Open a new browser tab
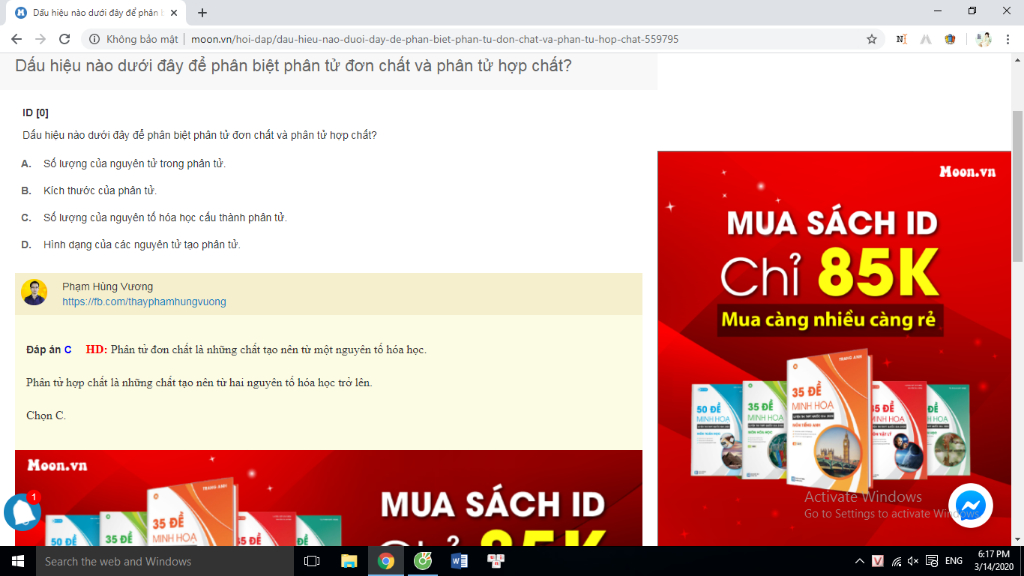Viewport: 1024px width, 576px height. 202,12
